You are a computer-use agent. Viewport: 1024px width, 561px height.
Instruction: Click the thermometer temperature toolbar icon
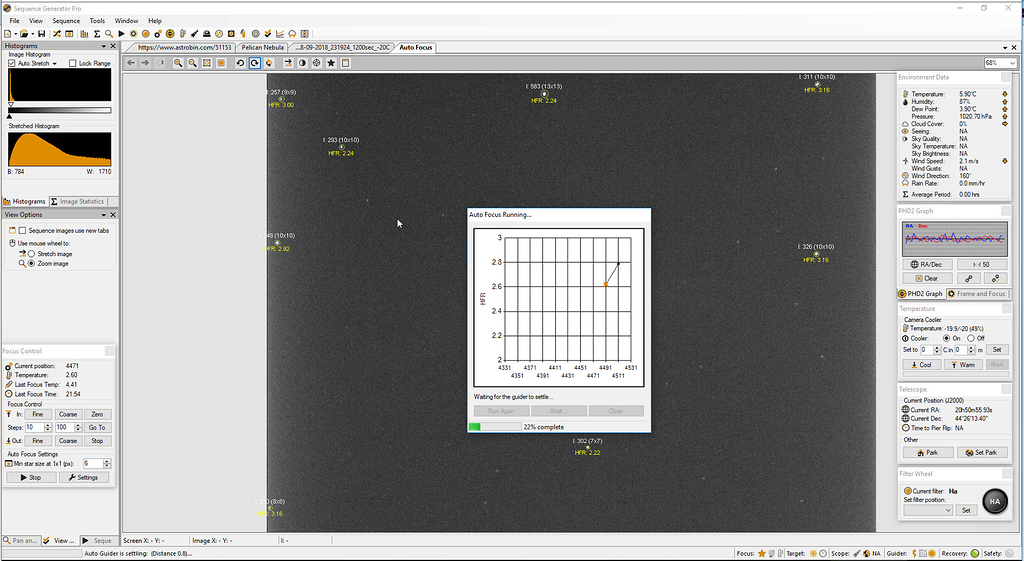(182, 34)
